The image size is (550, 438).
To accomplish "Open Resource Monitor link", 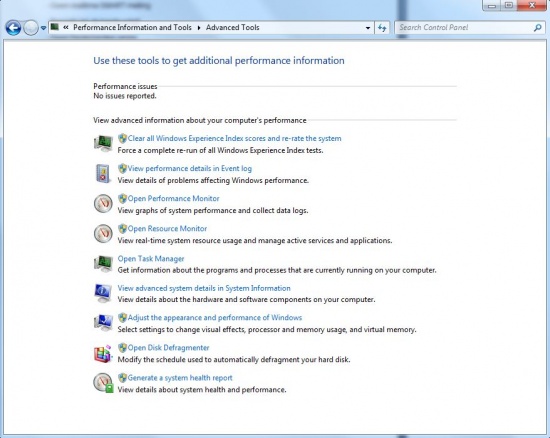I will point(167,229).
